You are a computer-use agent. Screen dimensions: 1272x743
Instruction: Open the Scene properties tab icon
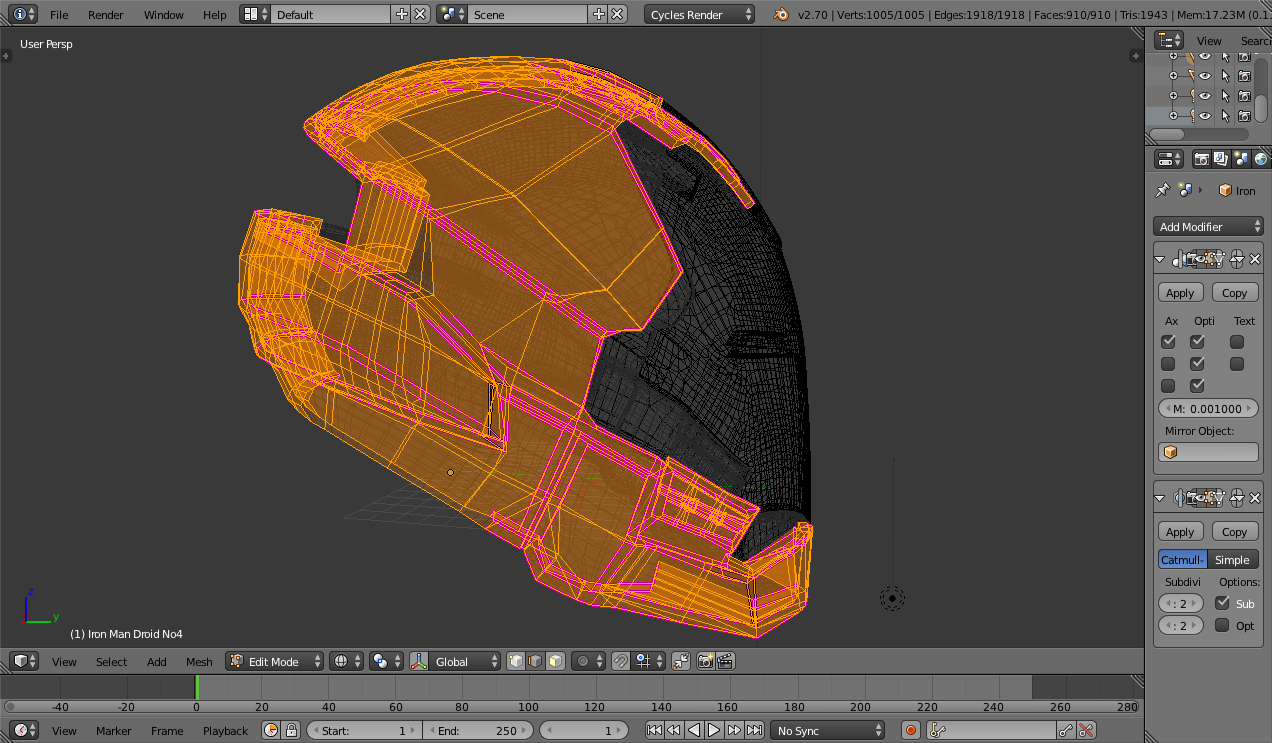pos(1241,158)
